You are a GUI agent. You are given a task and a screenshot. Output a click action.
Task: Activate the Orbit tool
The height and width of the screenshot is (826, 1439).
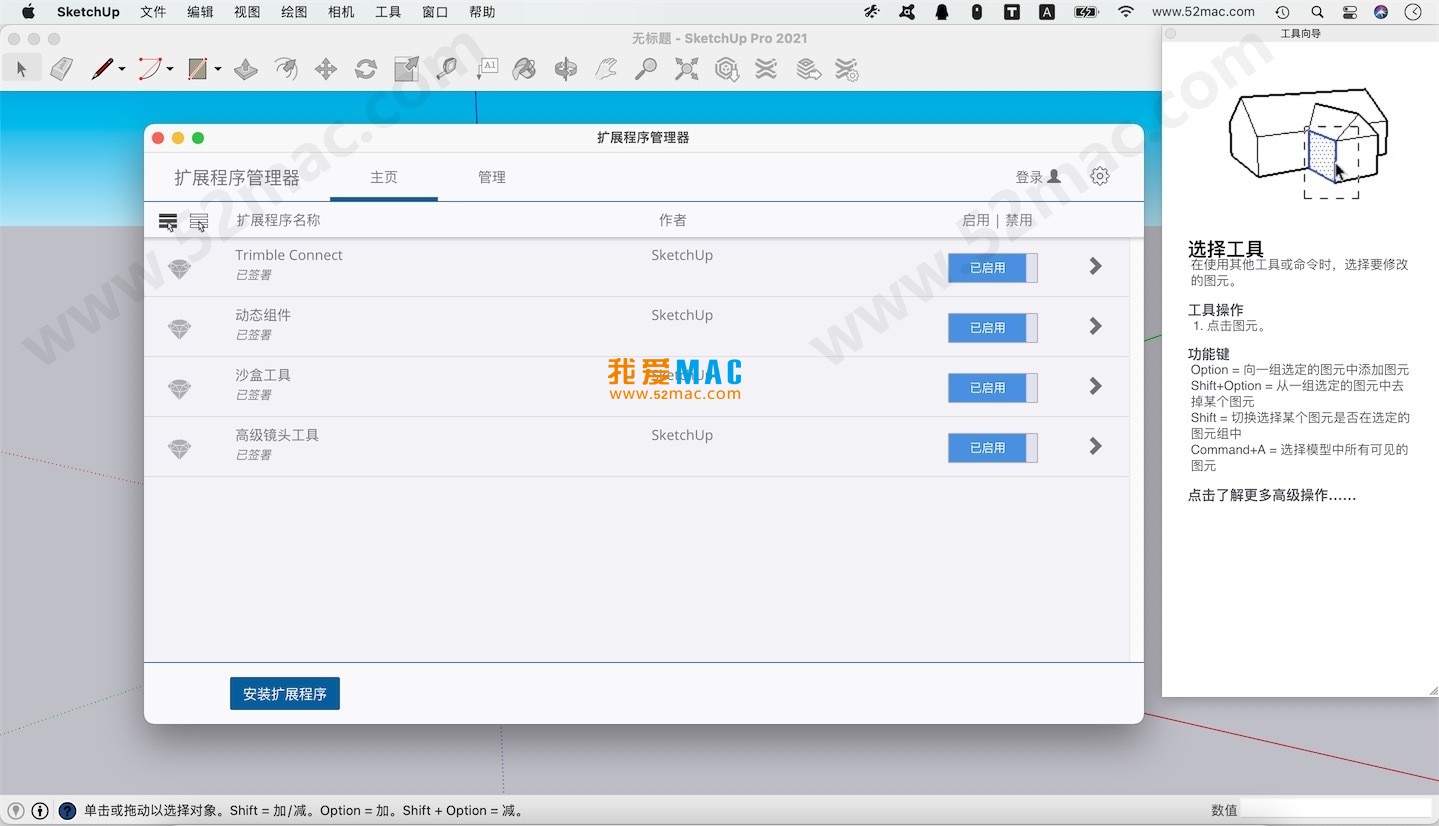566,69
